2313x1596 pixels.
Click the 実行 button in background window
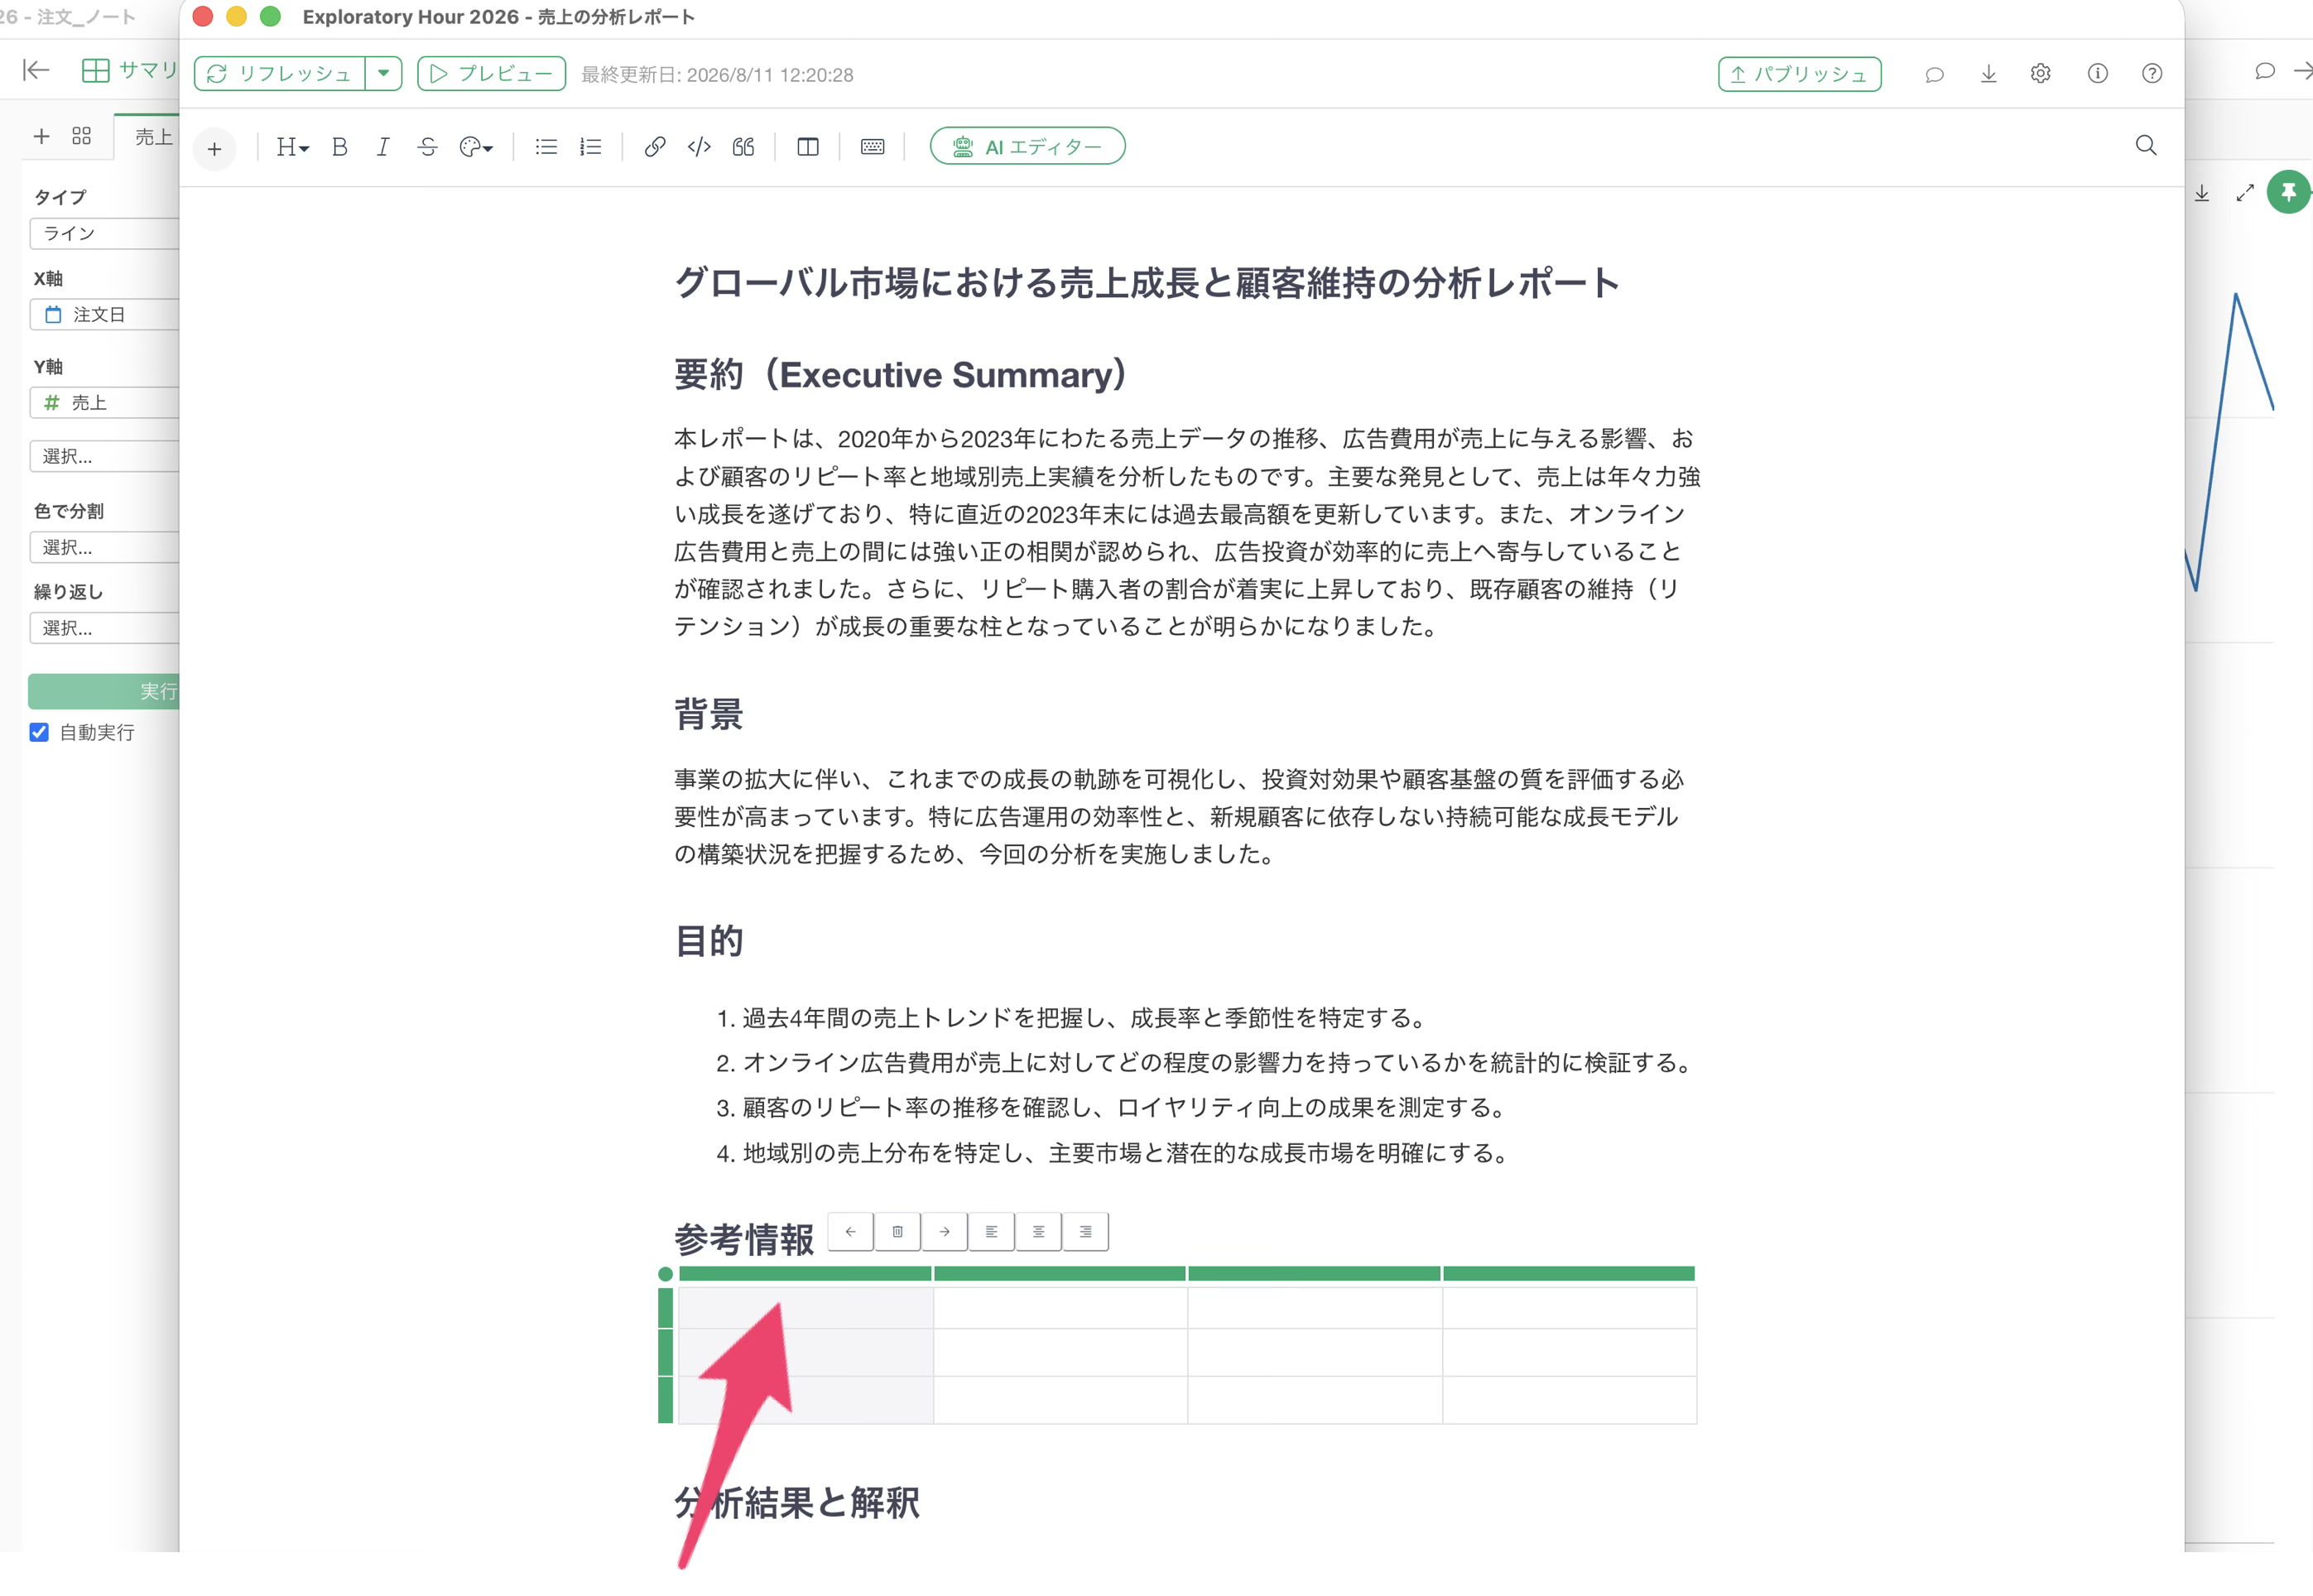(x=104, y=692)
